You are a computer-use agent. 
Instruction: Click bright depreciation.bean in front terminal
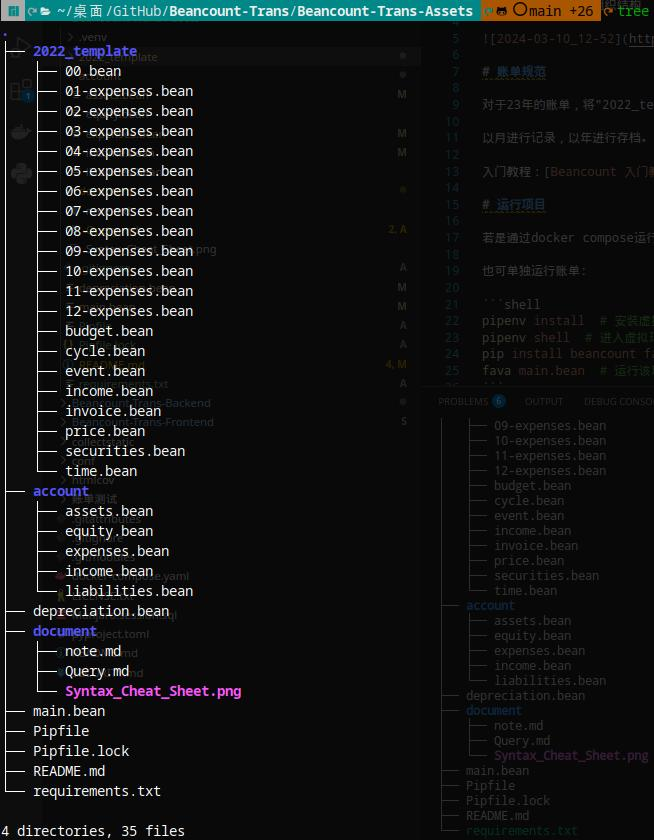coord(101,611)
